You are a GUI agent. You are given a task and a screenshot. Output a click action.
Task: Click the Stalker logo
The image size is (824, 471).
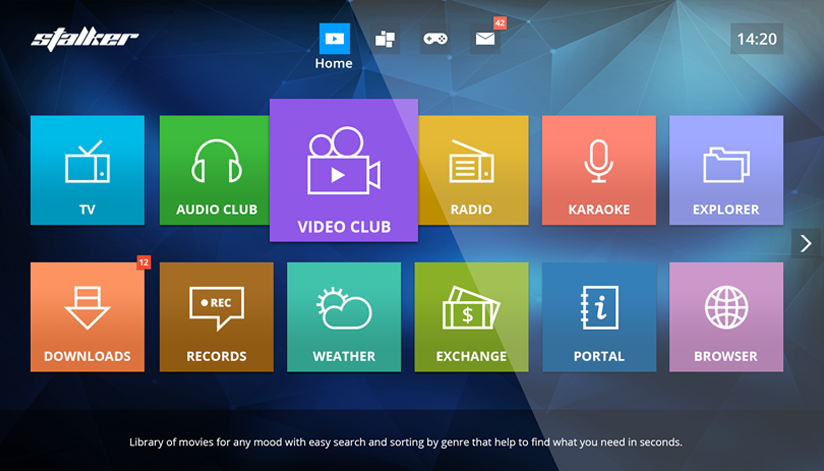[85, 39]
